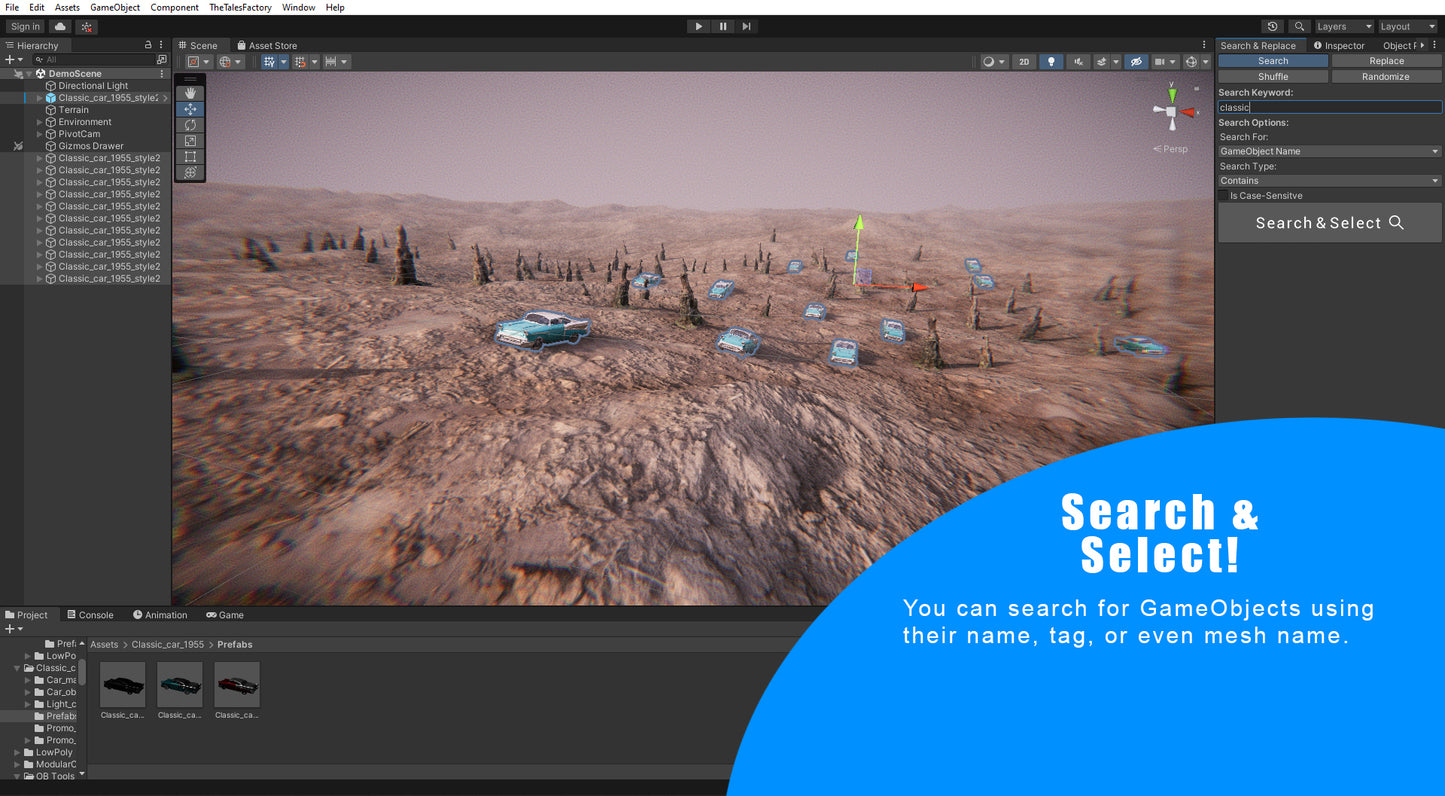Select the Hand view tool
The image size is (1445, 796).
pos(190,93)
